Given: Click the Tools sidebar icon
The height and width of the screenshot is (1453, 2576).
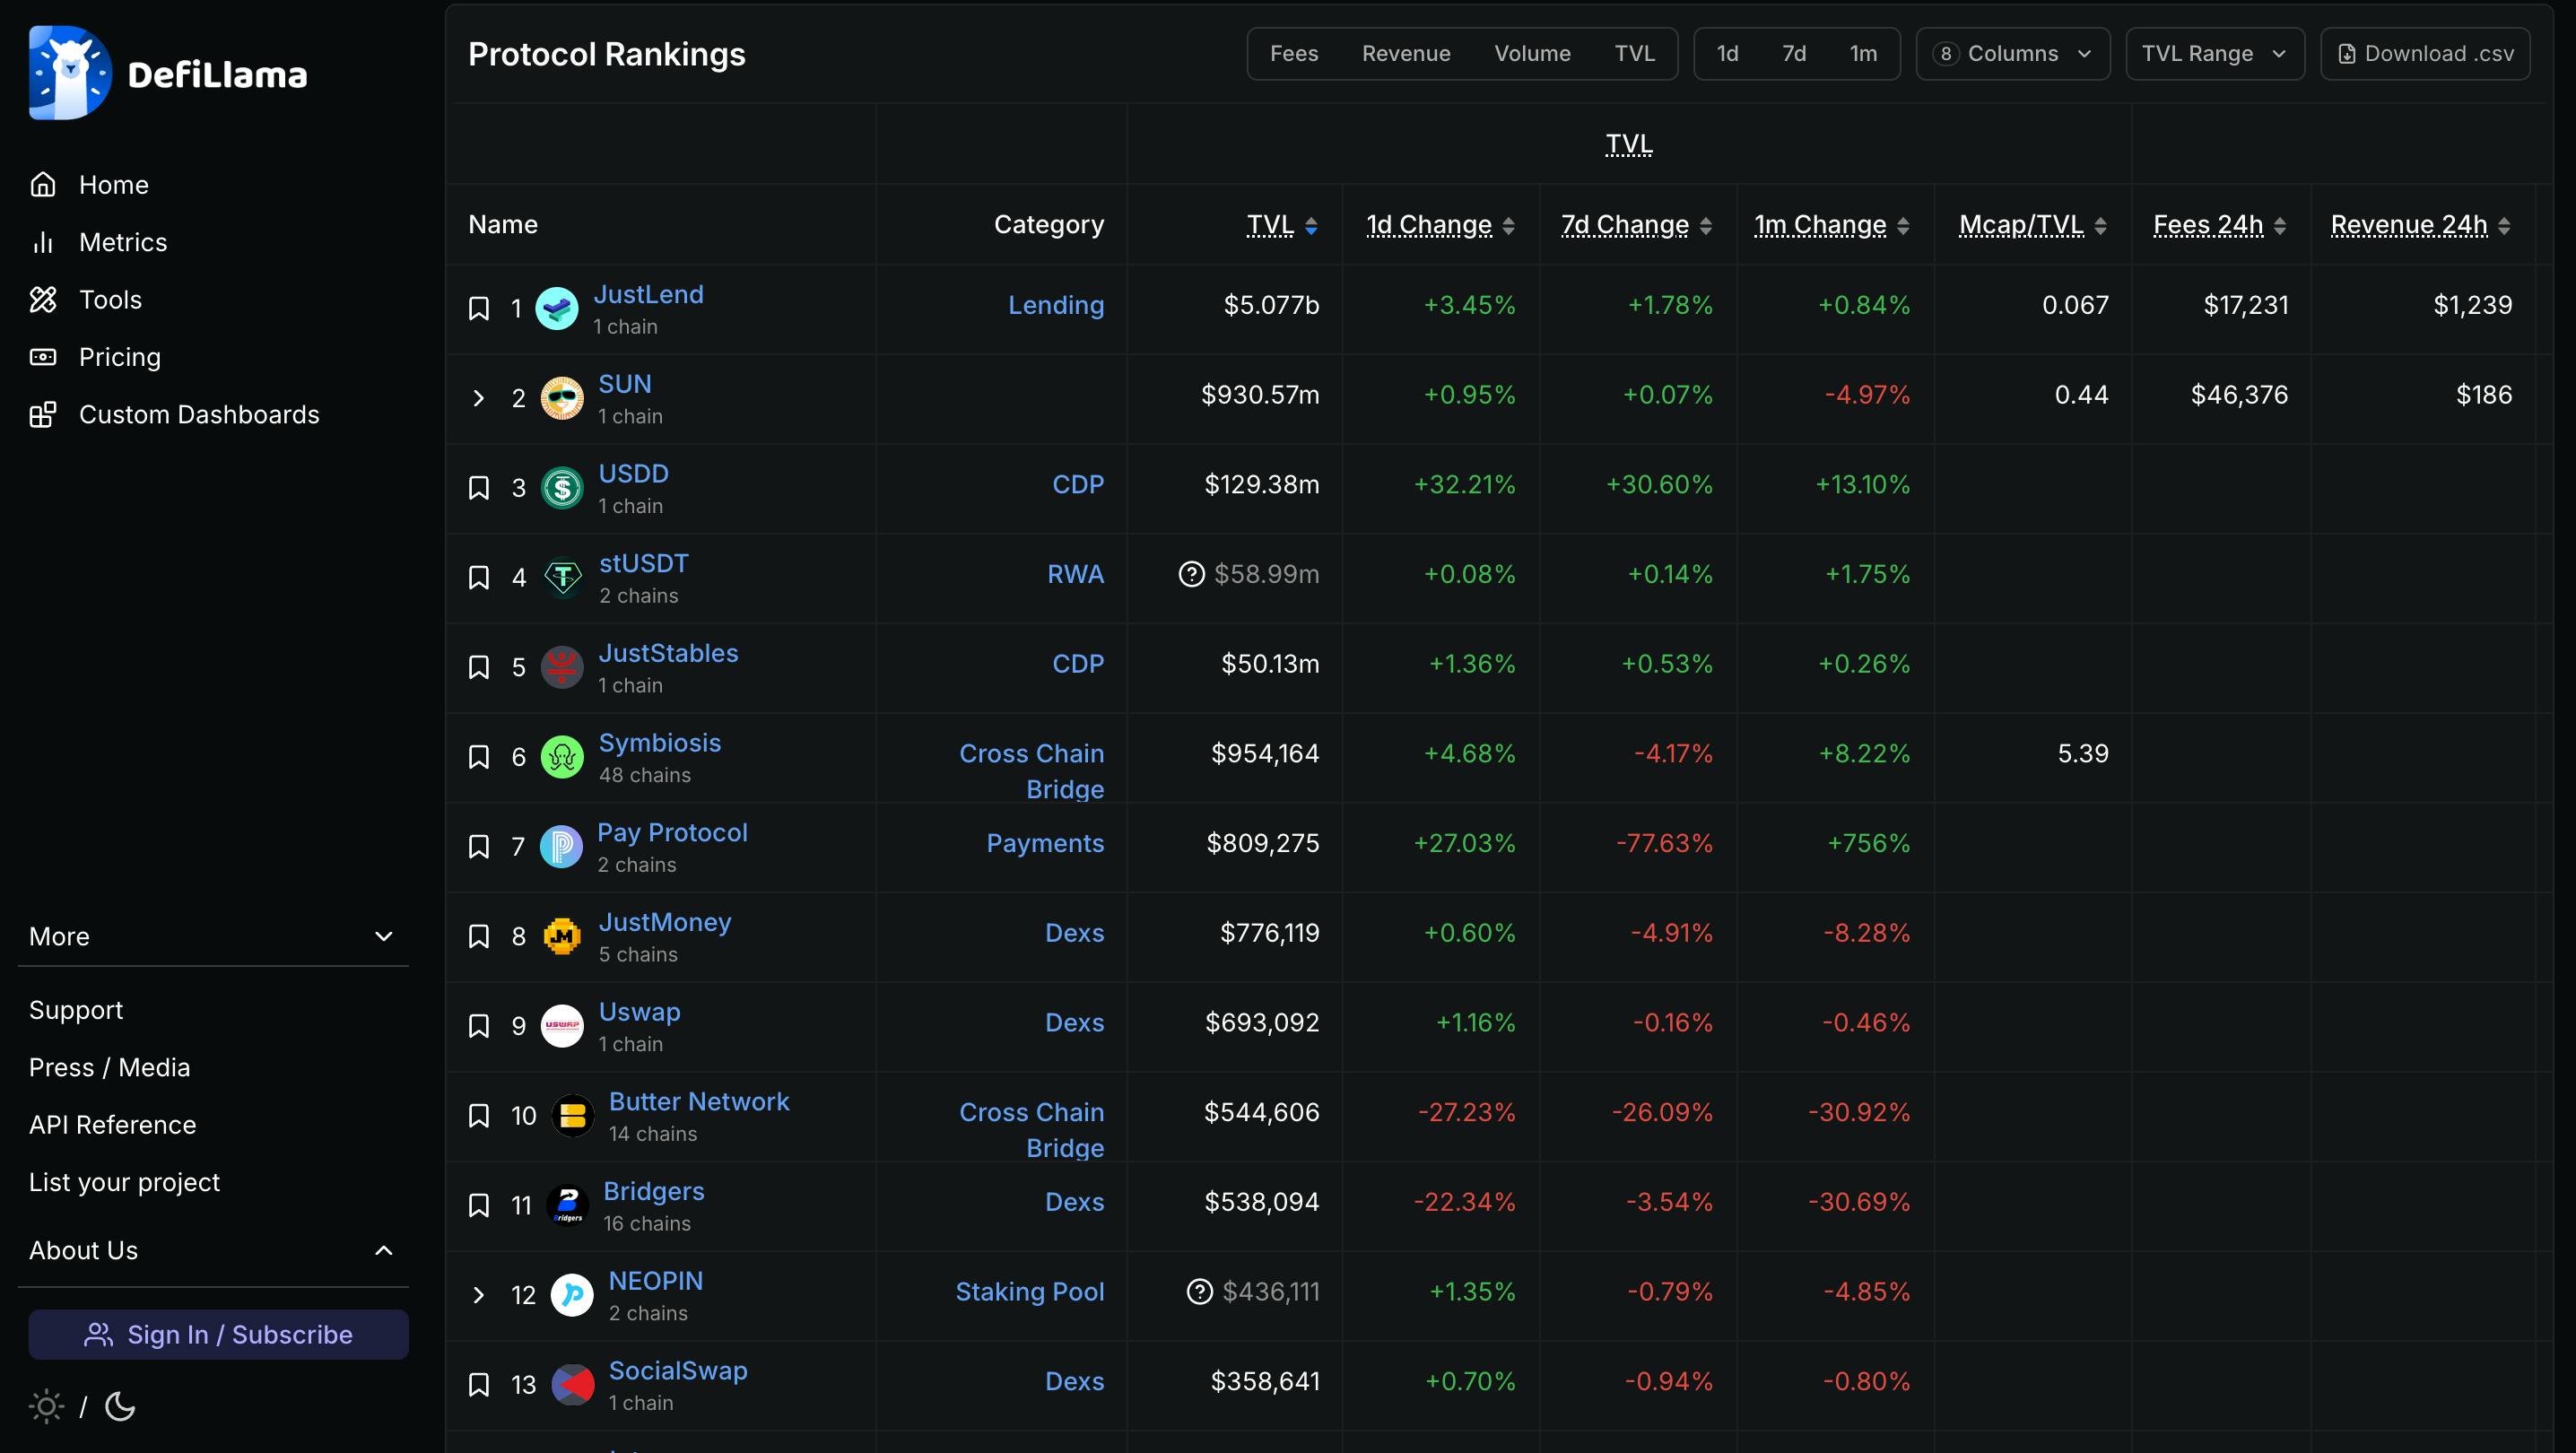Looking at the screenshot, I should [43, 299].
